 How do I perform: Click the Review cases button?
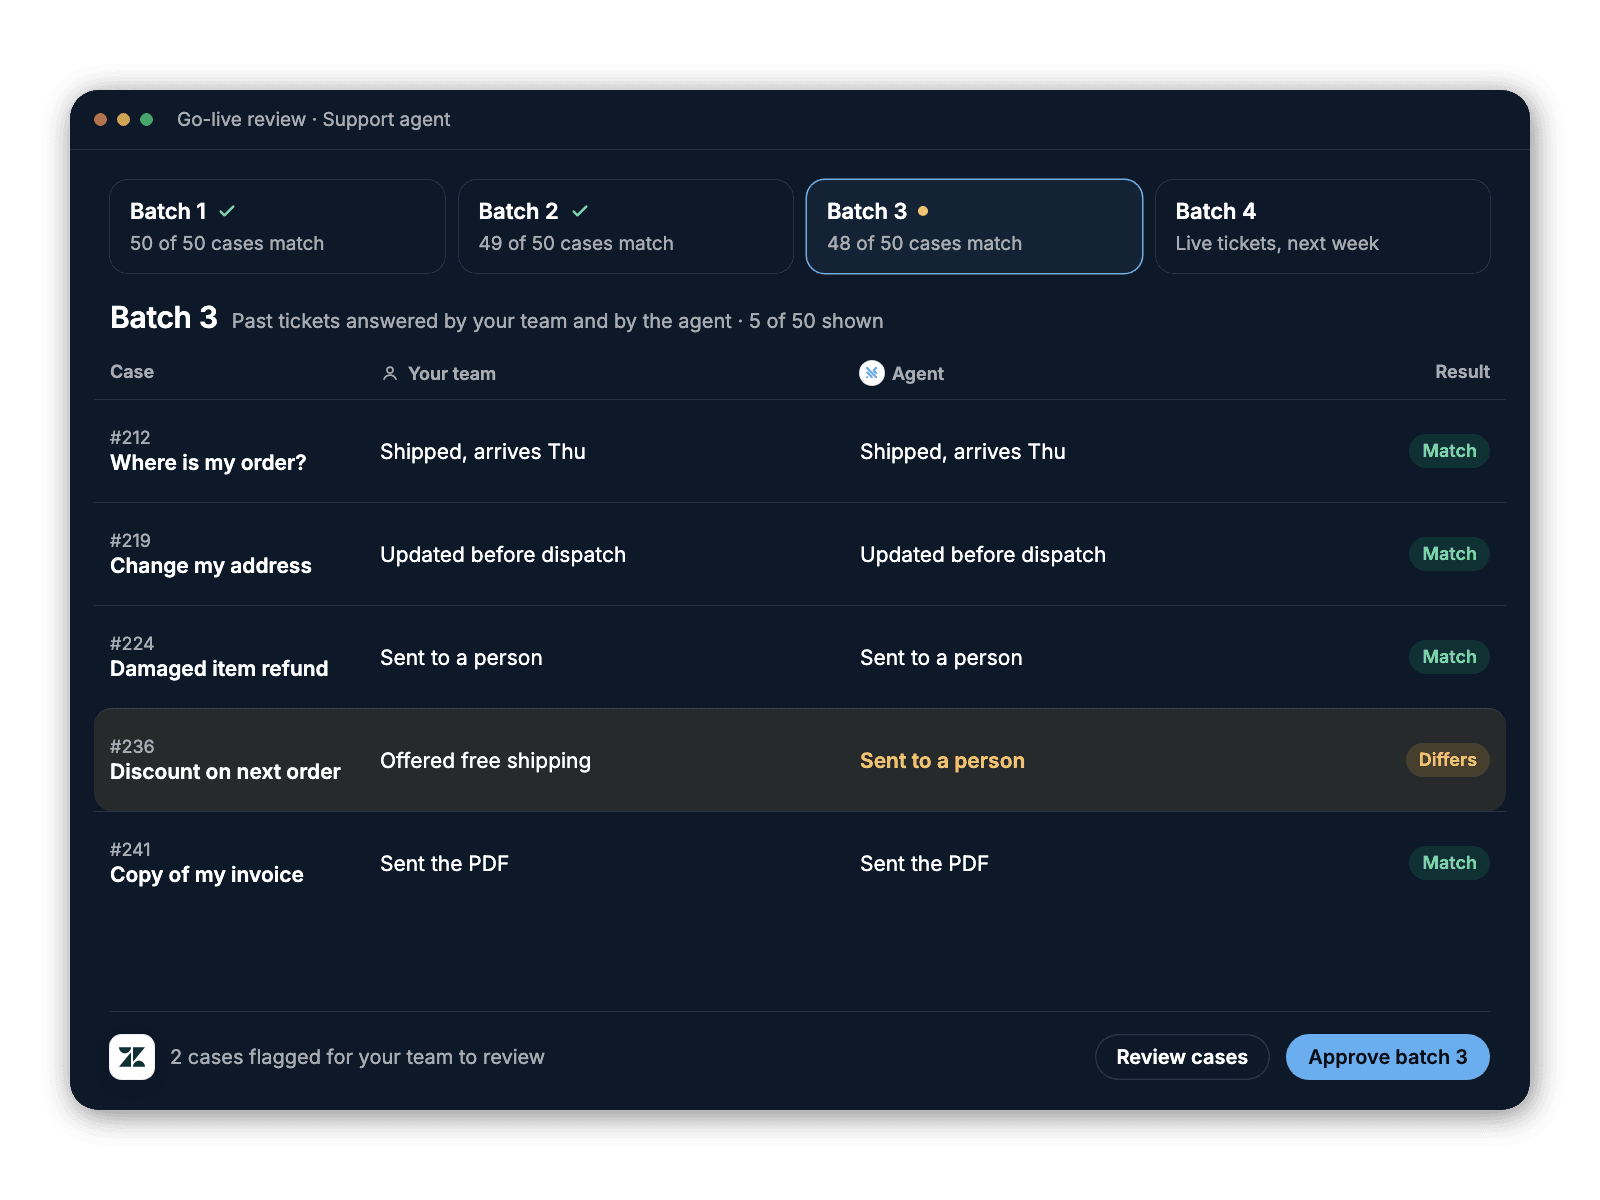(1182, 1057)
